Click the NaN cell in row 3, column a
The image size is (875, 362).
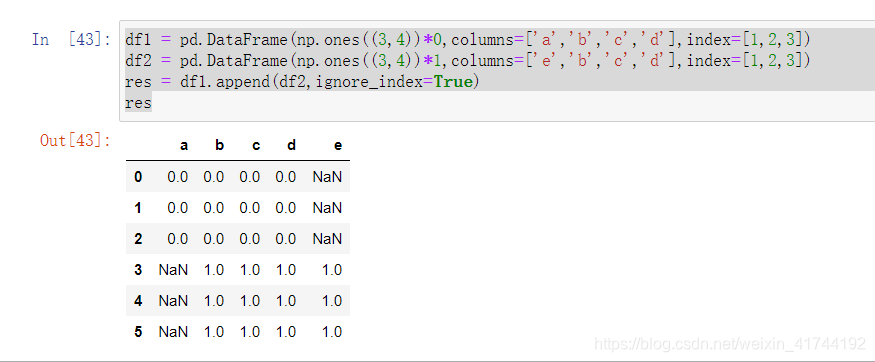pos(174,270)
